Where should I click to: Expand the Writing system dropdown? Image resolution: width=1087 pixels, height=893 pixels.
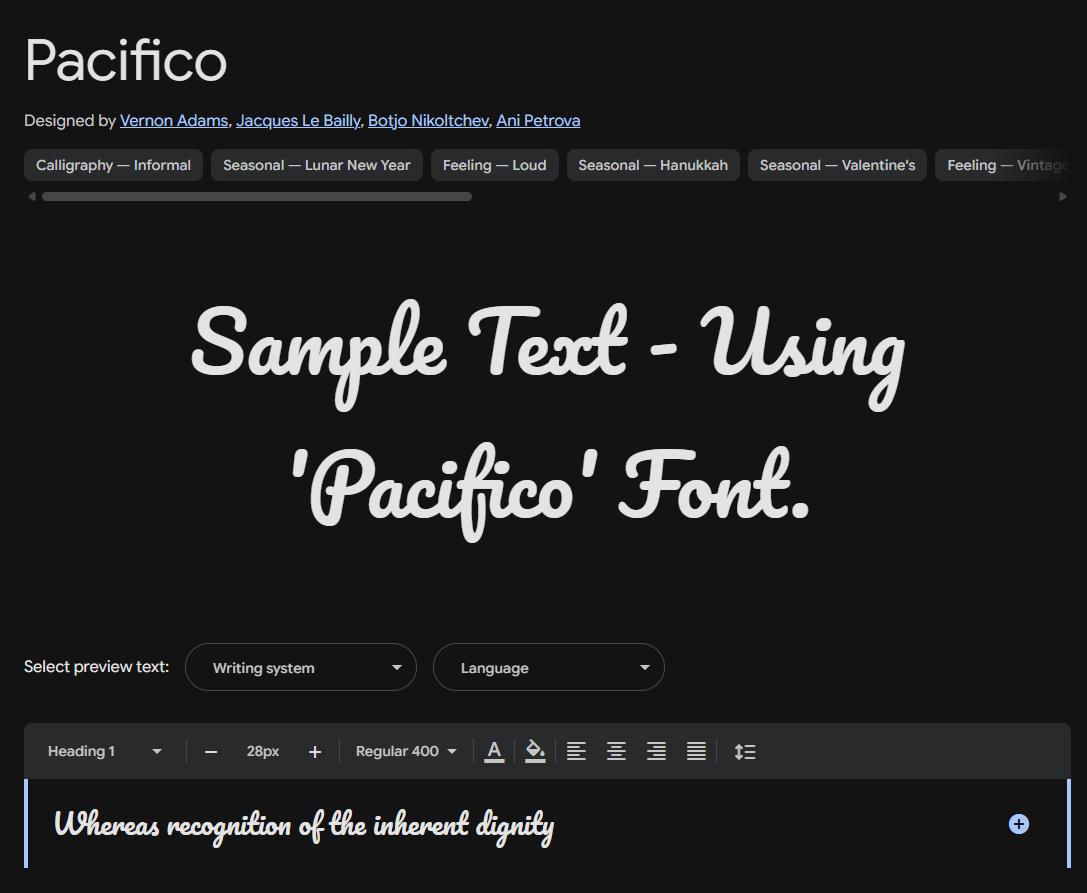301,668
